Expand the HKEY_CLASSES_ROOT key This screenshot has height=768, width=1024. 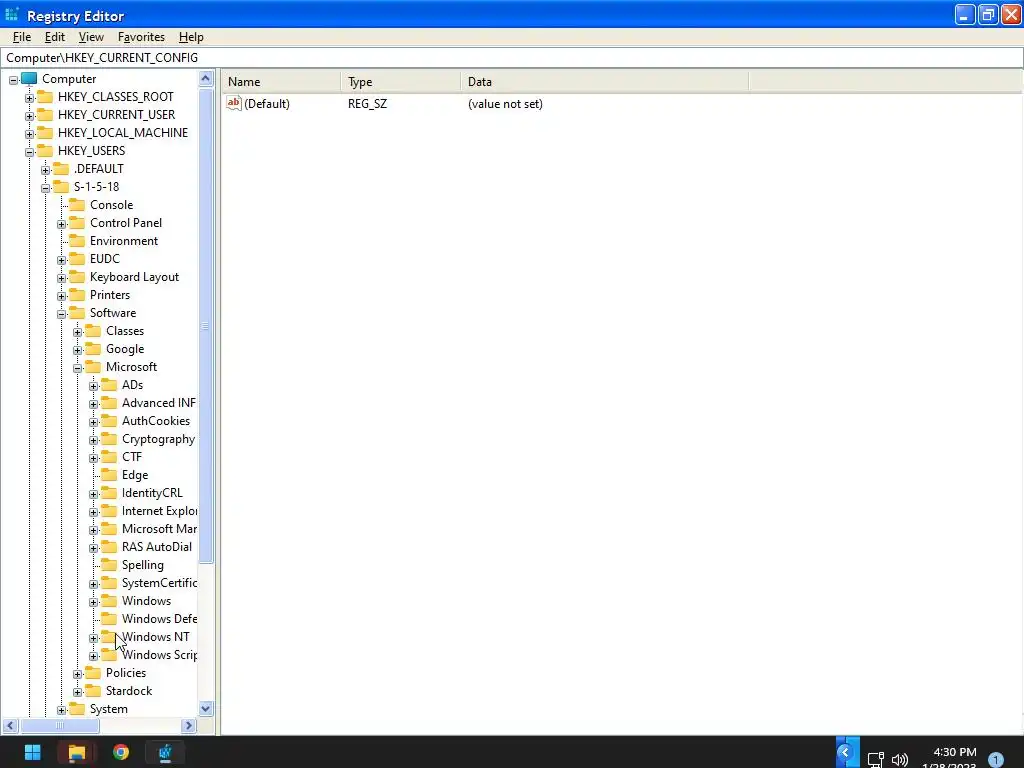(29, 98)
